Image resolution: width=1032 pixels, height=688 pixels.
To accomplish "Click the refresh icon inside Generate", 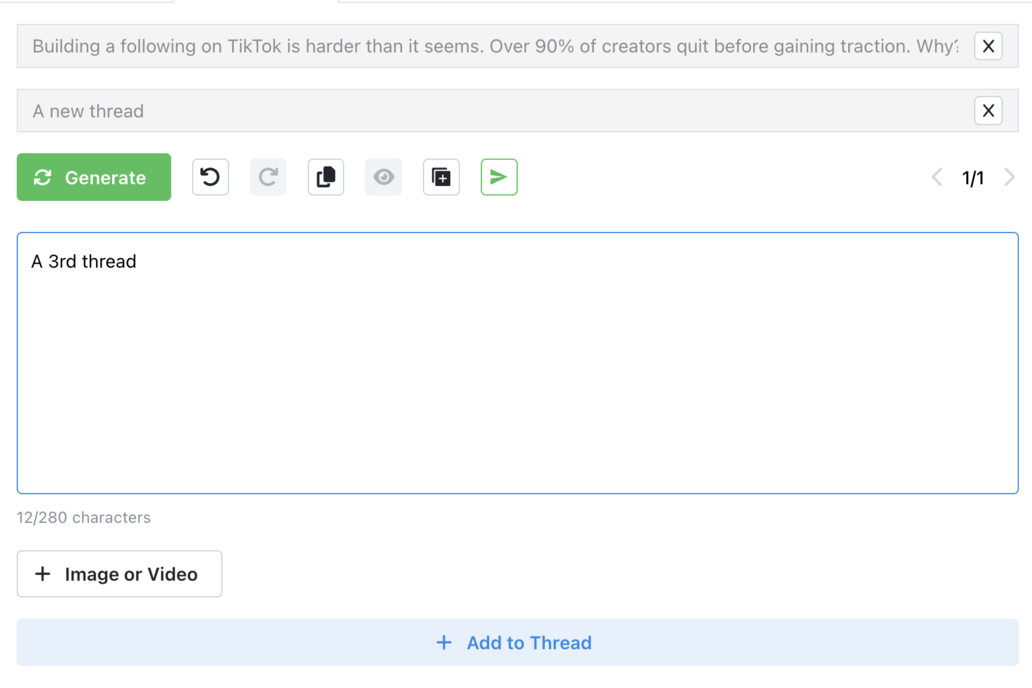I will coord(43,177).
